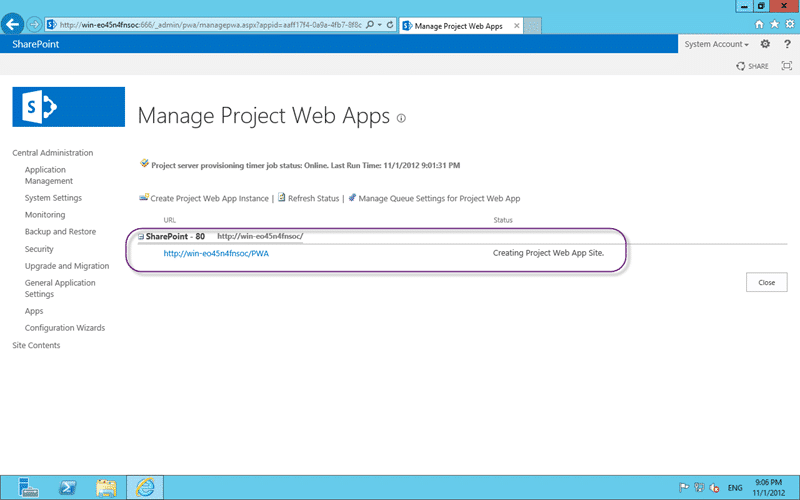Open Apps navigation link

(x=34, y=311)
